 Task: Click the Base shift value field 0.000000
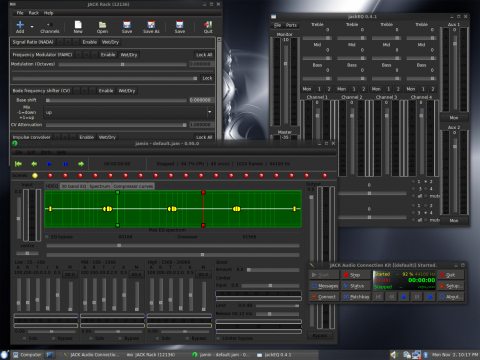coord(200,100)
